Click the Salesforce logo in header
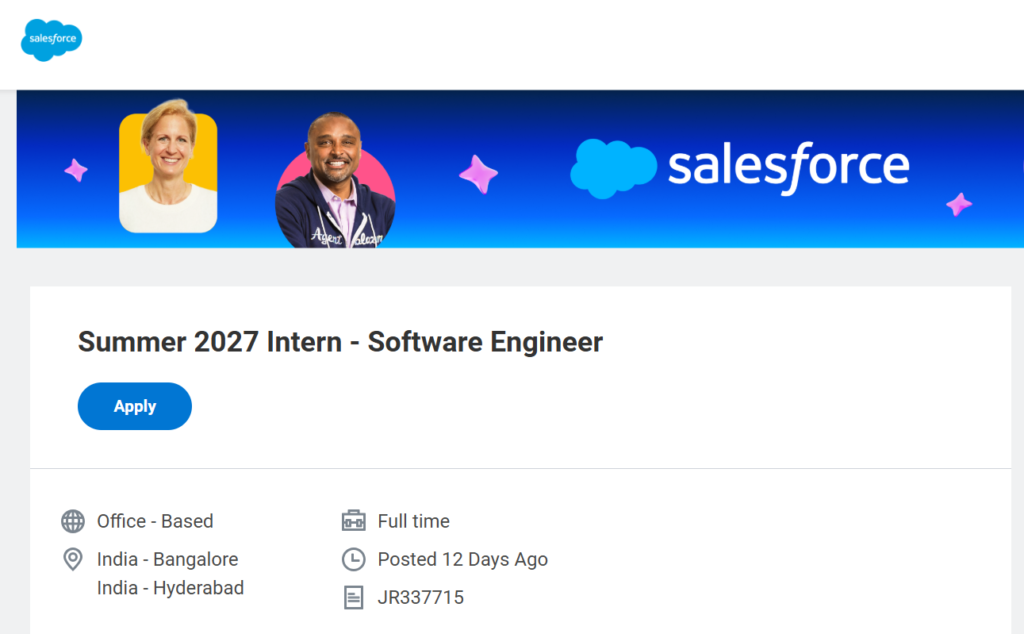Screen dimensions: 1024x634 pos(52,40)
